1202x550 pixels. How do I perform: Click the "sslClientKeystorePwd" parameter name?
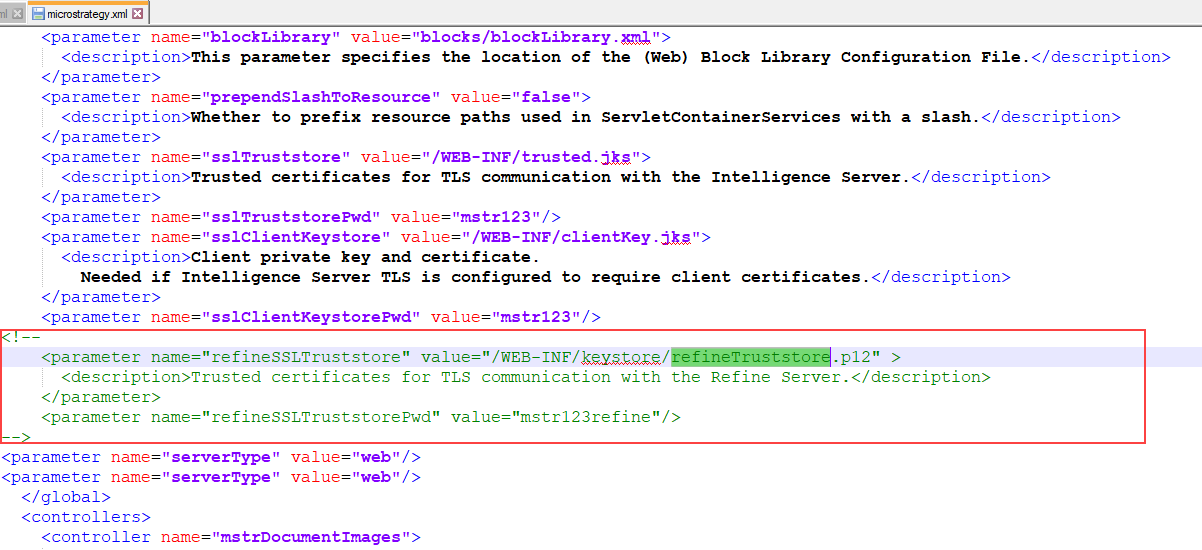(x=310, y=317)
